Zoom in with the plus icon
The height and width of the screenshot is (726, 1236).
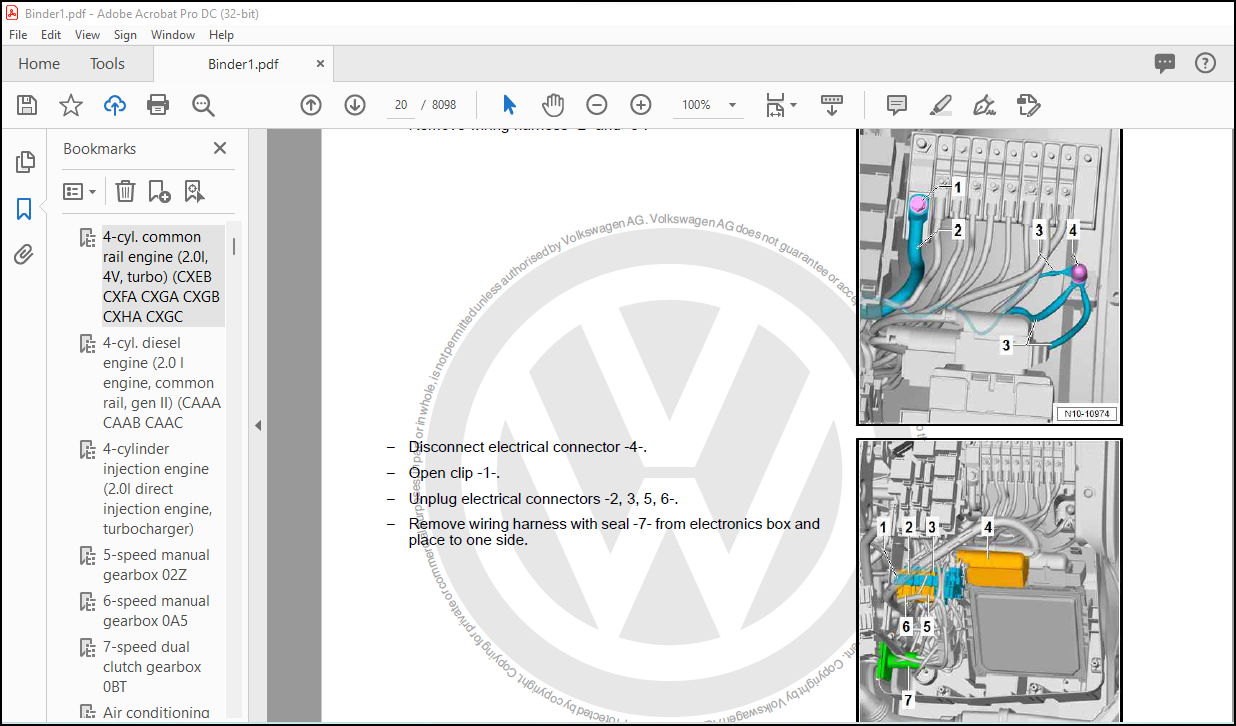coord(641,105)
